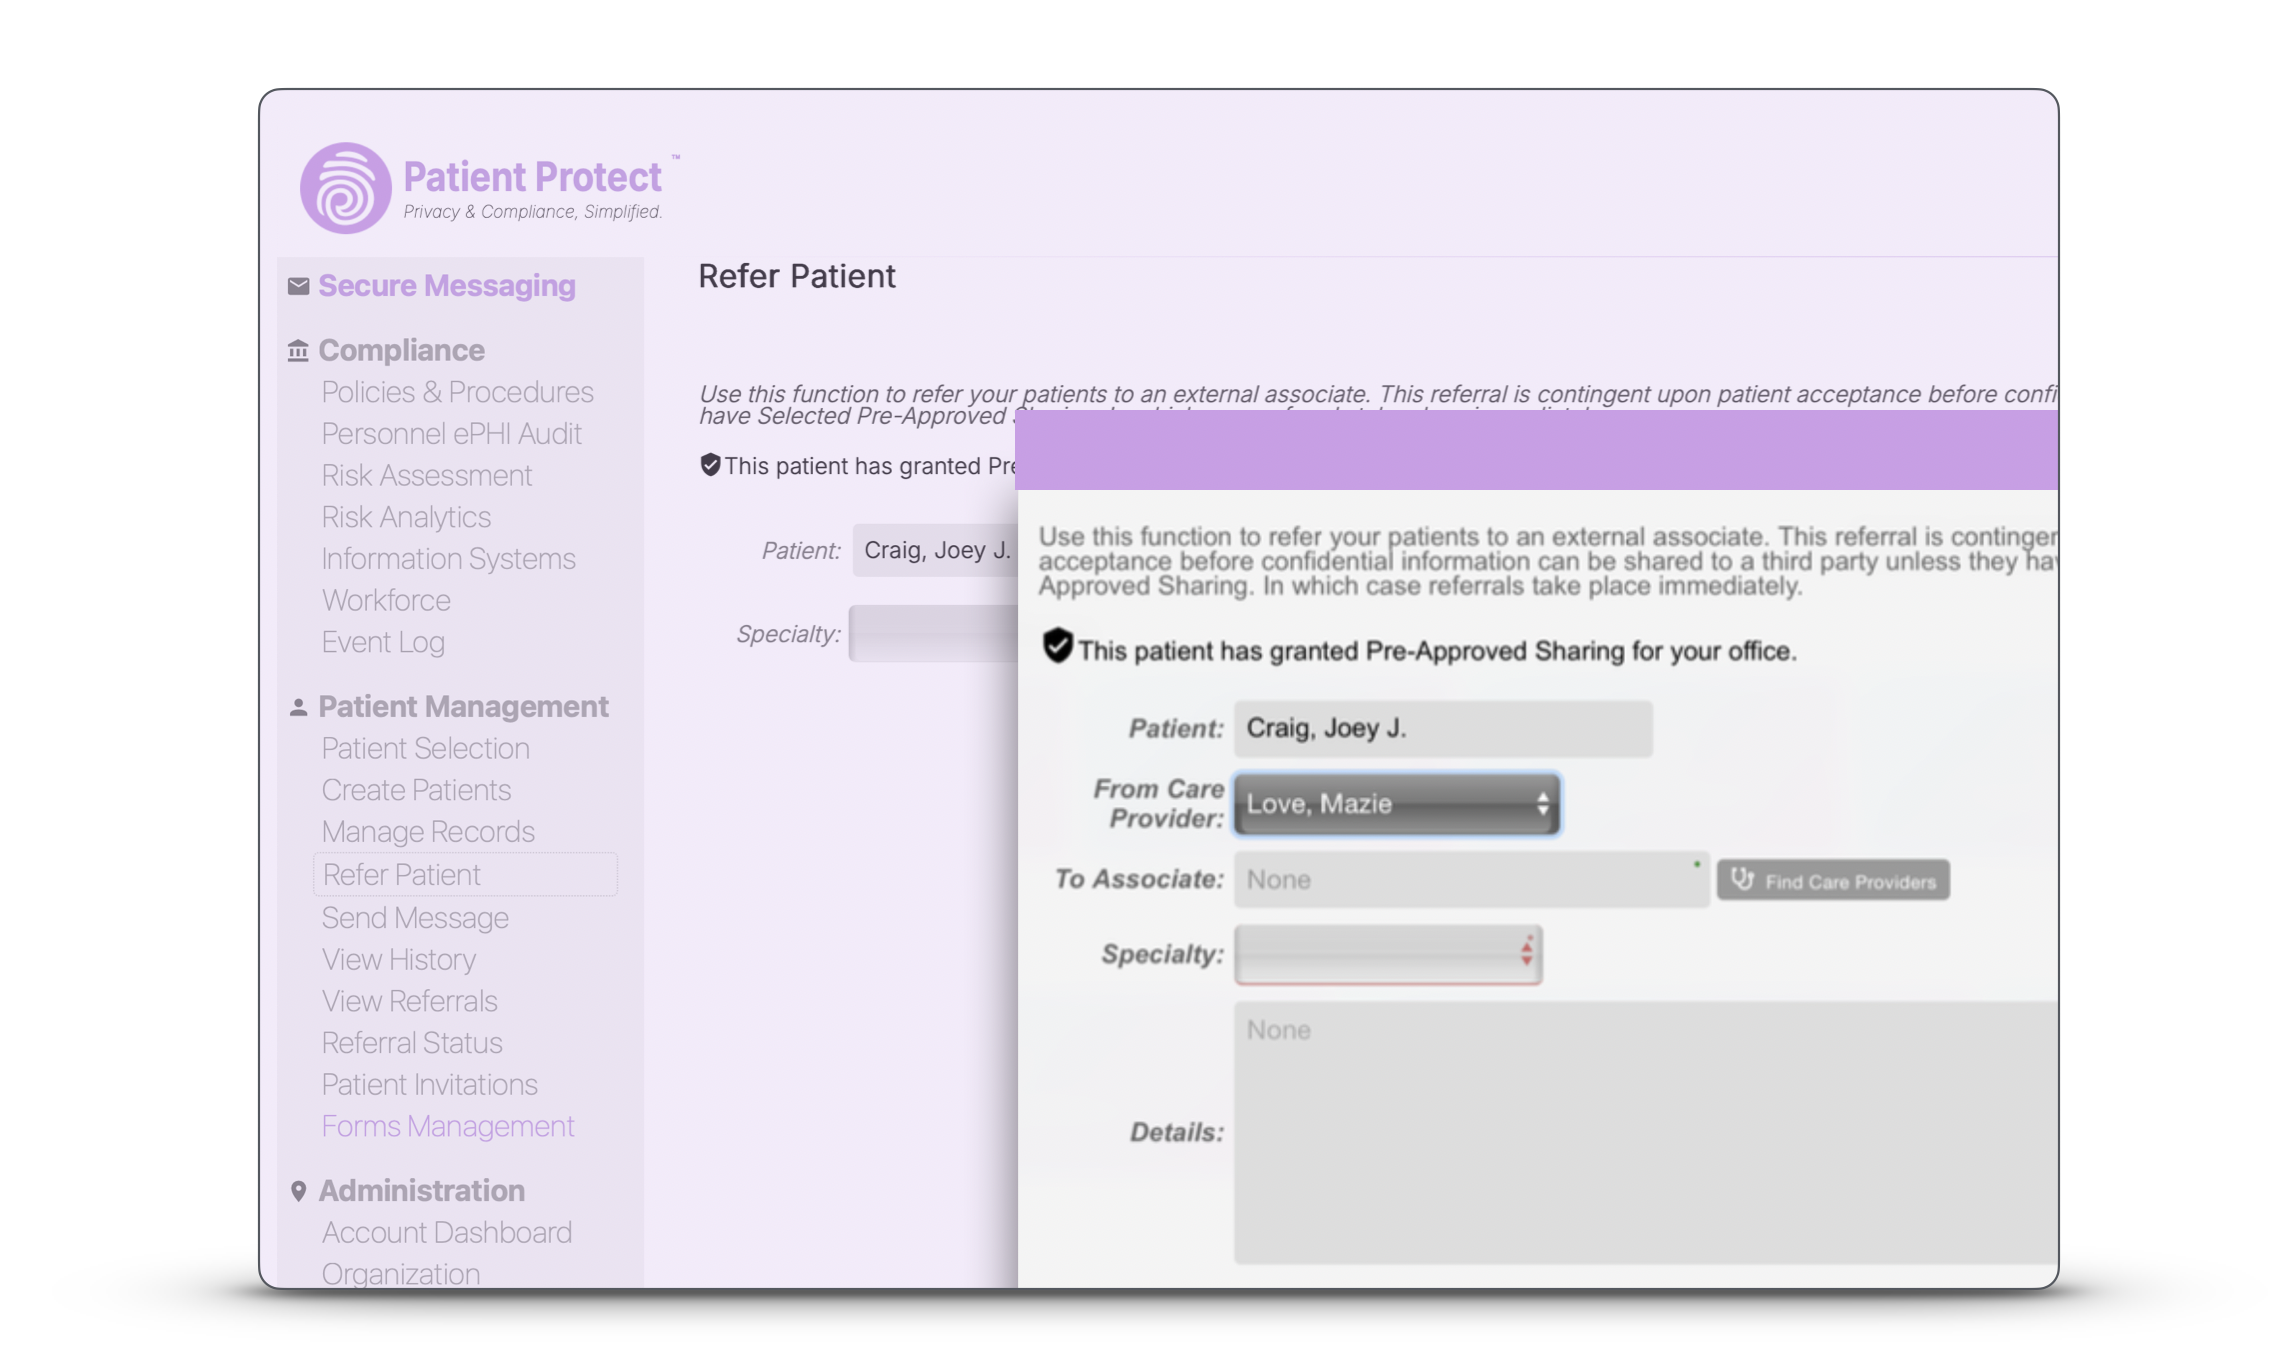The image size is (2290, 1372).
Task: Click the Administration location pin icon
Action: 298,1191
